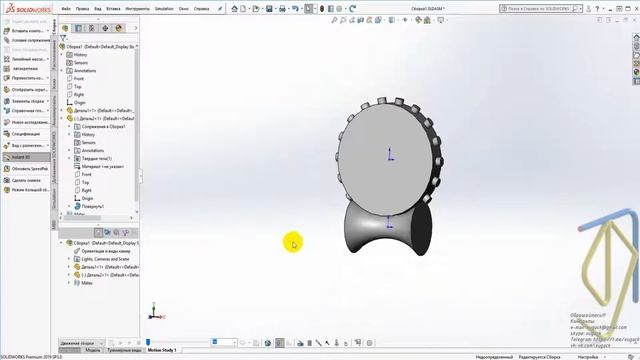Screen dimensions: 640x360
Task: Expand the top History node in the tree
Action: [x=62, y=55]
